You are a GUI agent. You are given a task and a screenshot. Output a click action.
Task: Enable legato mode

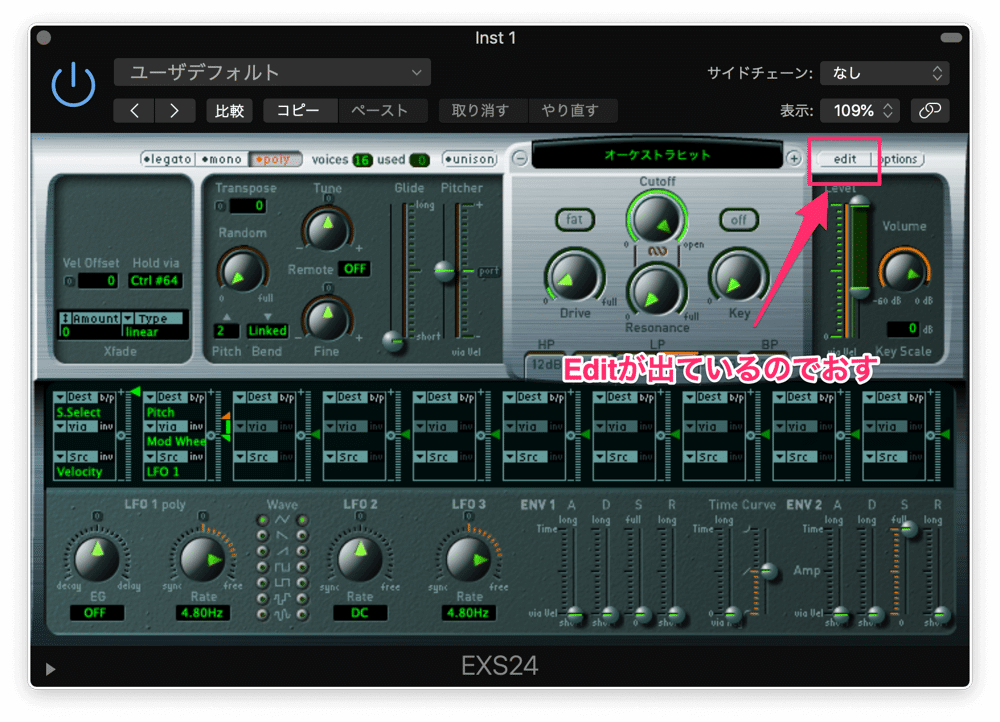pos(167,159)
